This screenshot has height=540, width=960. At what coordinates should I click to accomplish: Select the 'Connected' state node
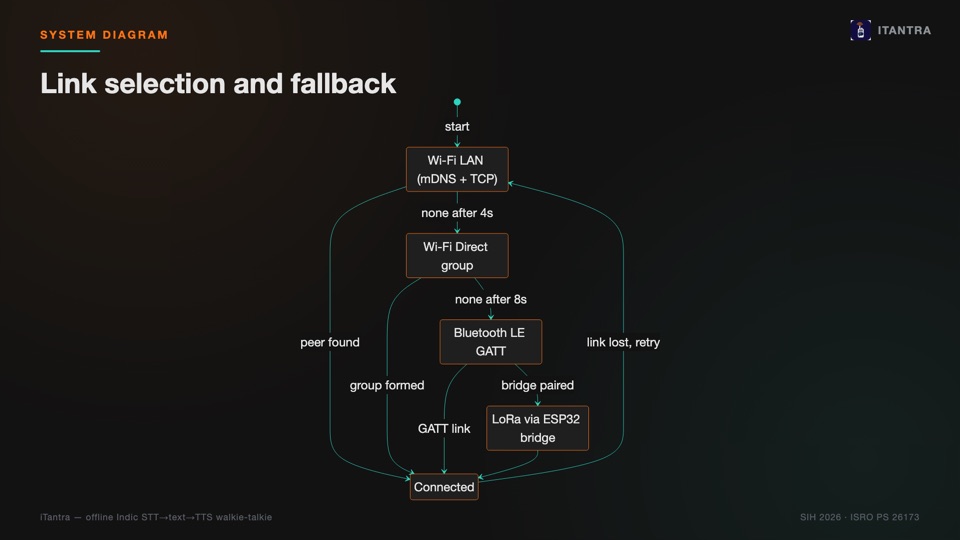coord(444,487)
